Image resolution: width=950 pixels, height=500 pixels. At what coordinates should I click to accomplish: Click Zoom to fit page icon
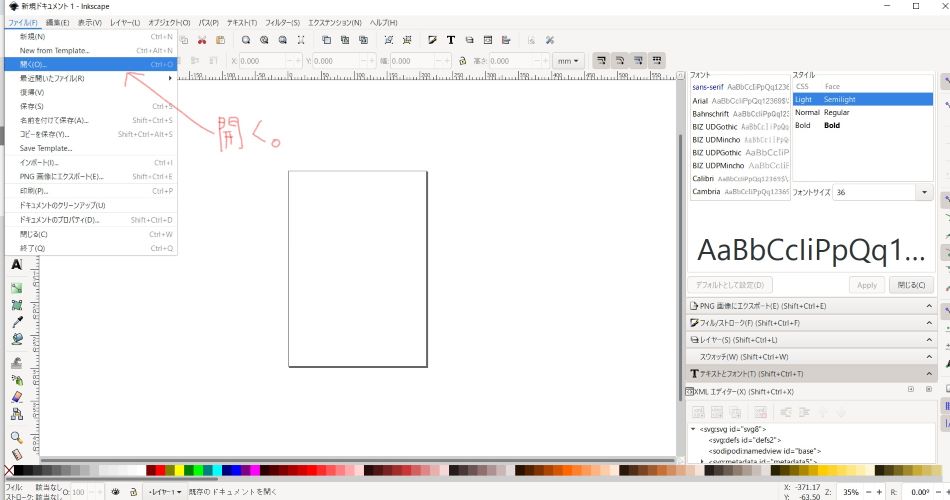282,40
